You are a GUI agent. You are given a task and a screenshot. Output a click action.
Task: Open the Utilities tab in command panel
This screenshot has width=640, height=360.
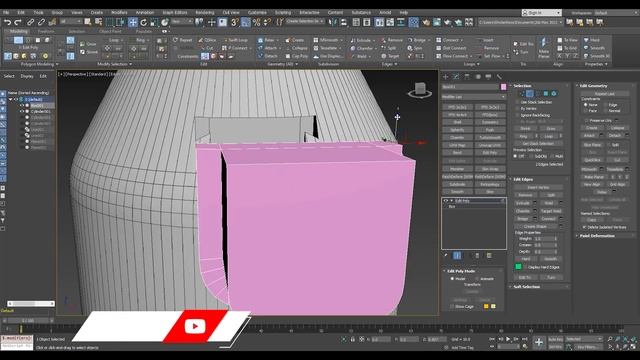[499, 76]
